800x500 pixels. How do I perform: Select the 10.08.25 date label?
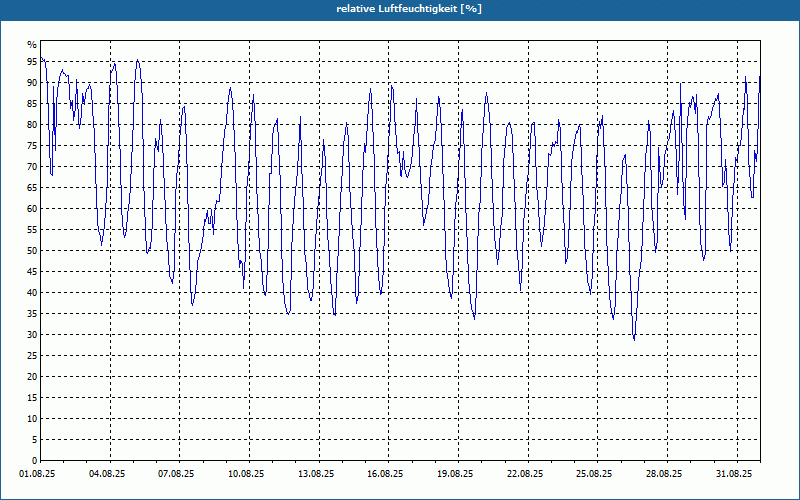246,474
